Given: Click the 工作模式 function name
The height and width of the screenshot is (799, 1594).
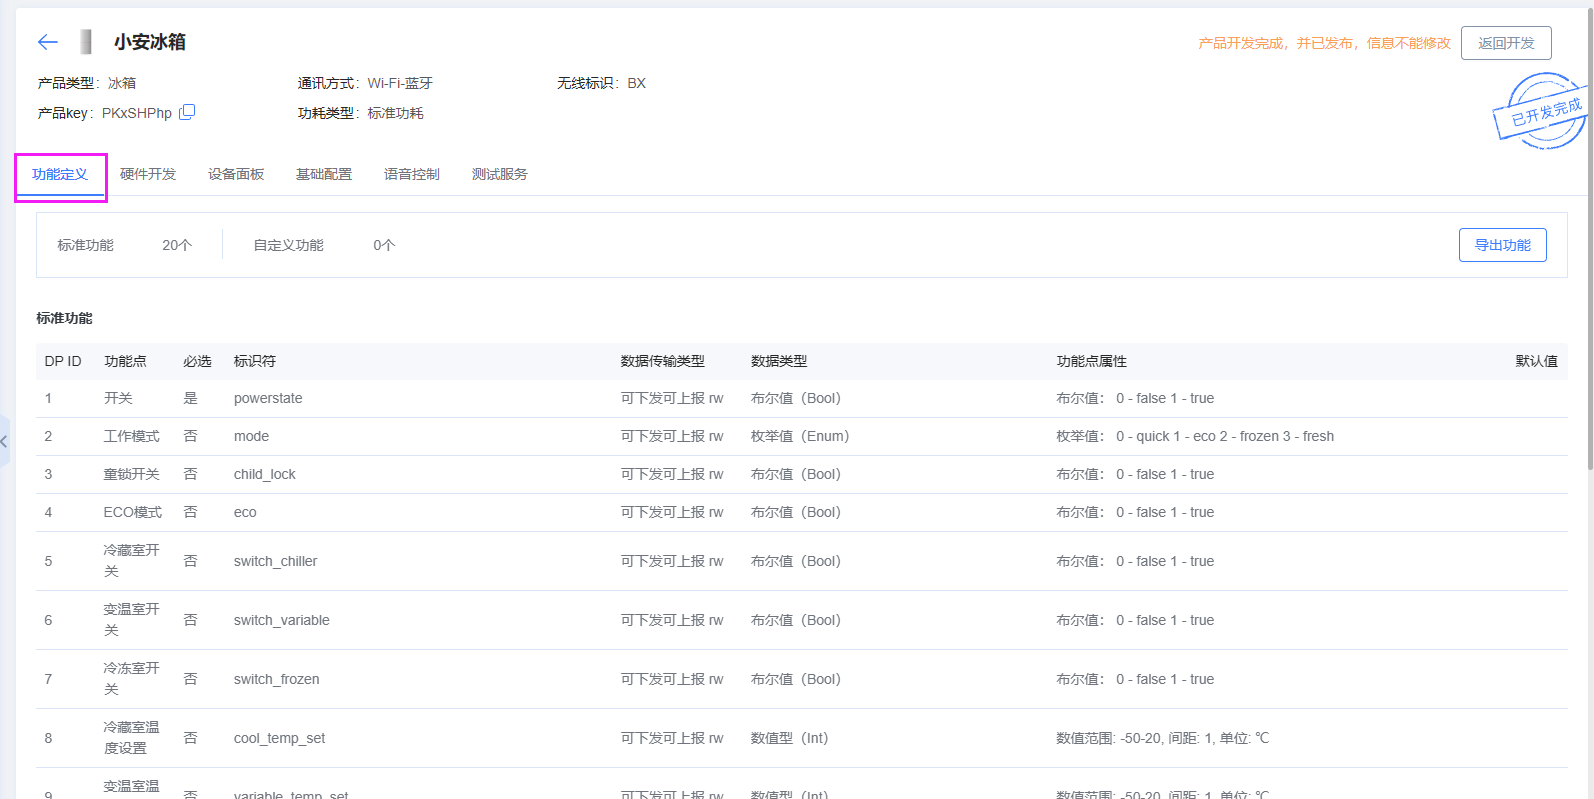Looking at the screenshot, I should pos(132,436).
